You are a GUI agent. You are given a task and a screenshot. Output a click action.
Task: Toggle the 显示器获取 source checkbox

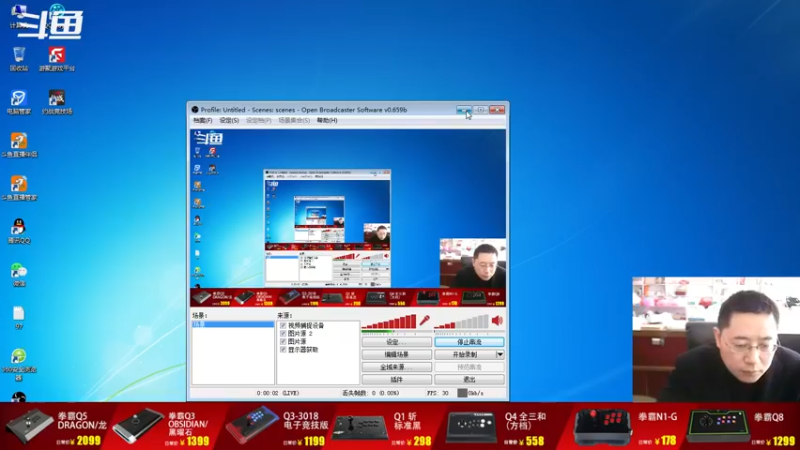pos(283,349)
